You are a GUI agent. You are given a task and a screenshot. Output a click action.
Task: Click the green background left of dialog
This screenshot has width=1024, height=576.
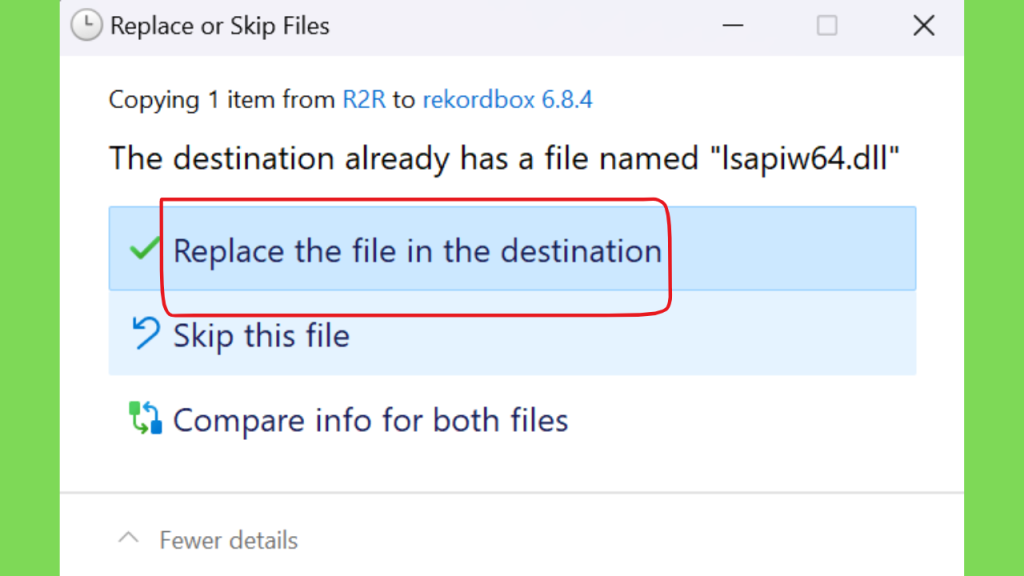[29, 288]
